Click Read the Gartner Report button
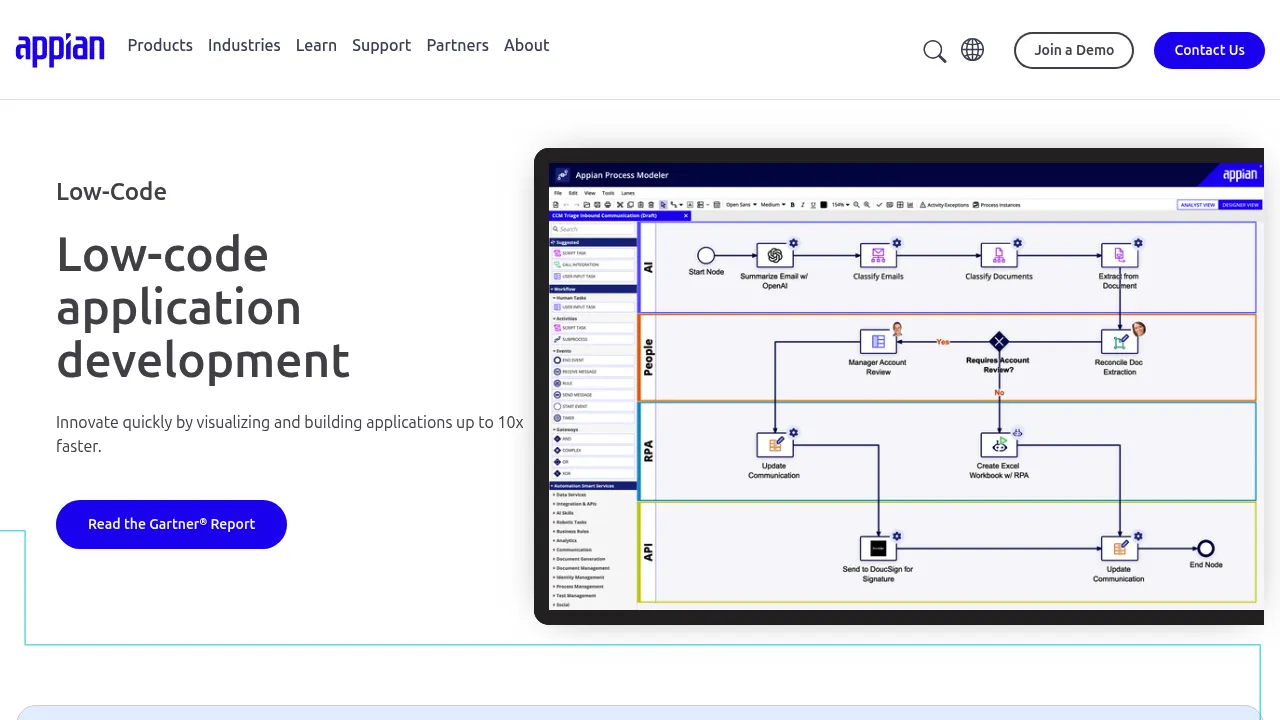The width and height of the screenshot is (1280, 720). click(171, 524)
